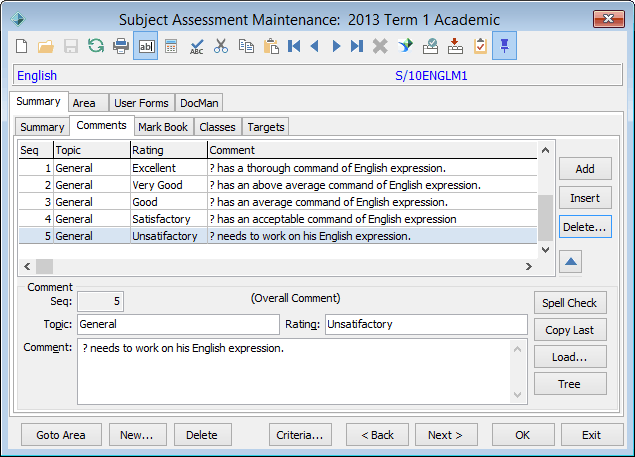This screenshot has width=635, height=457.
Task: Click the Next > button
Action: click(446, 435)
